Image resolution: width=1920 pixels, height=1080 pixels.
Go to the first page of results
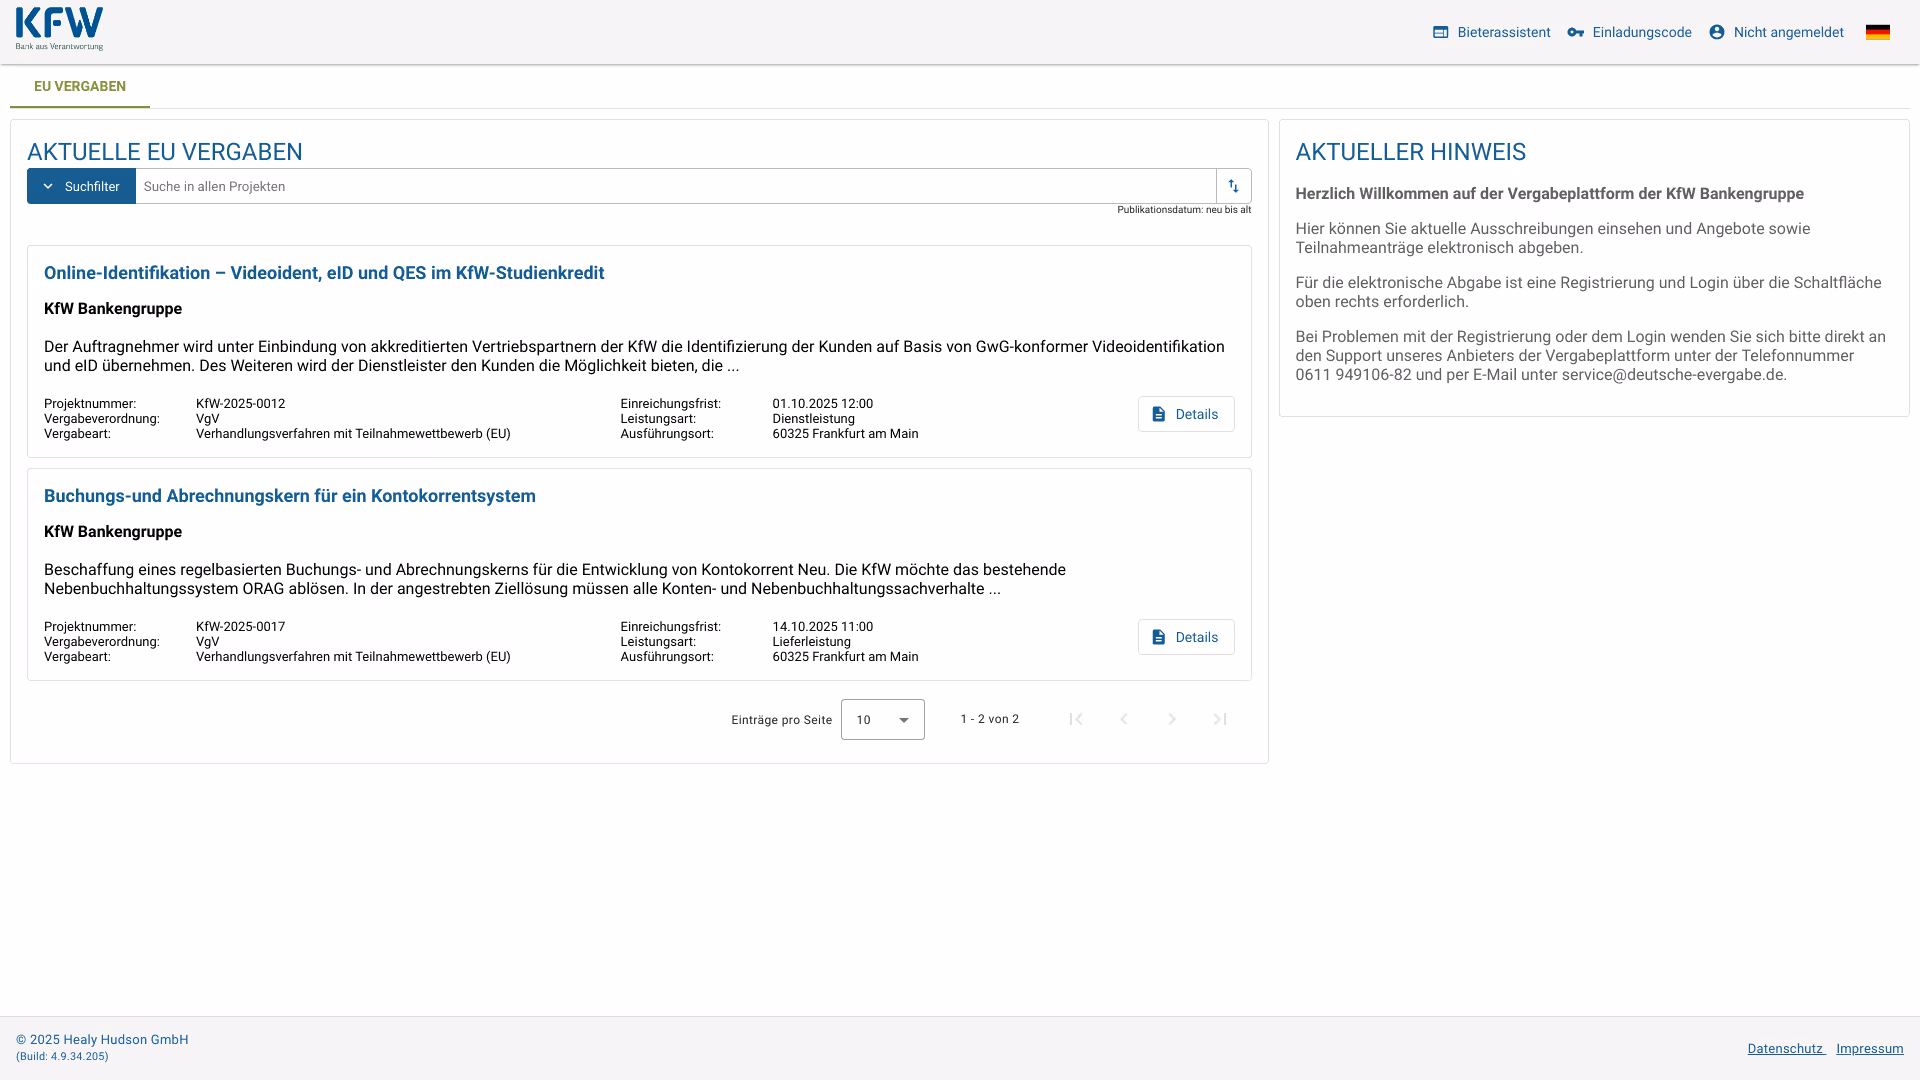[1076, 719]
